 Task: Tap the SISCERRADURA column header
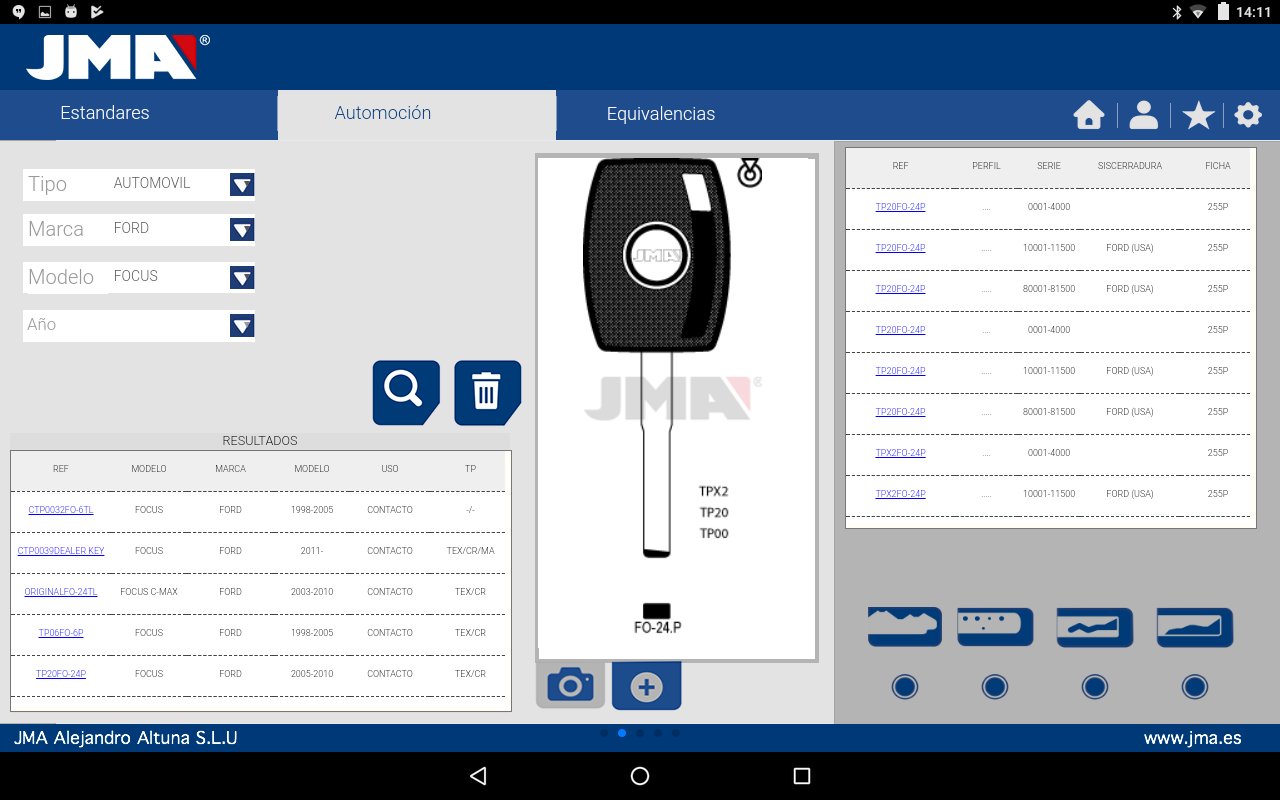pyautogui.click(x=1130, y=166)
